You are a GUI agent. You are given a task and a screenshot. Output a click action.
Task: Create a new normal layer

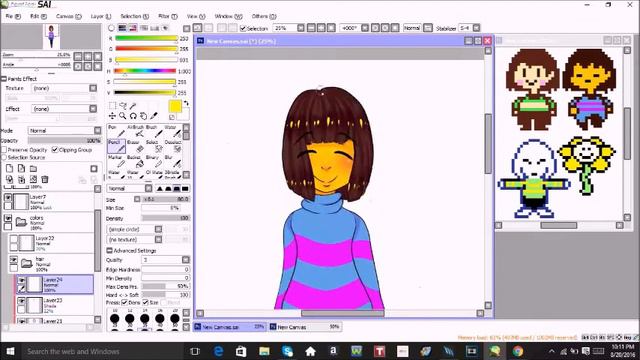[9, 169]
